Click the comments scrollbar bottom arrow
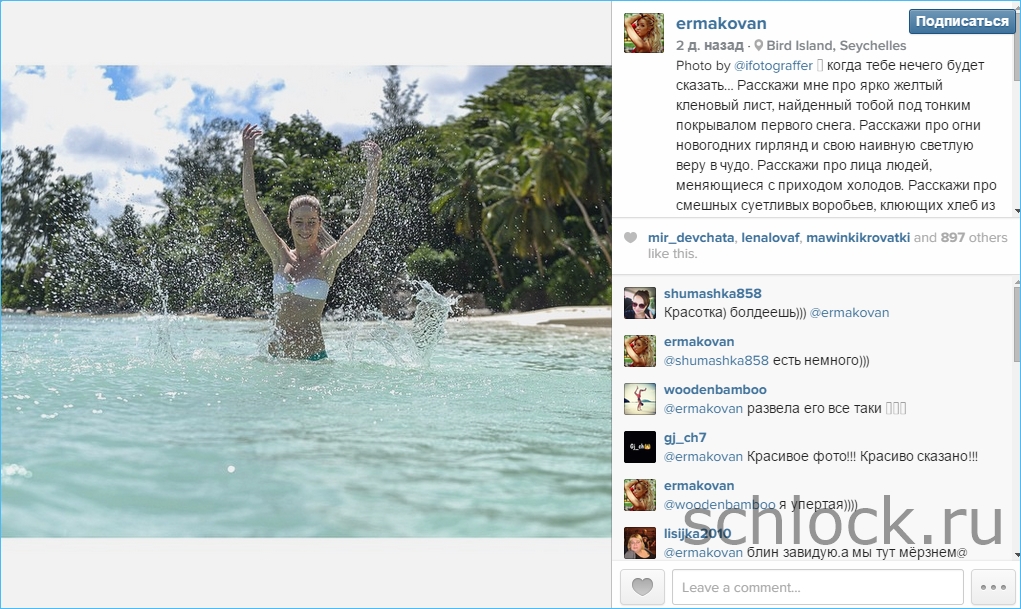The height and width of the screenshot is (609, 1021). pos(1017,555)
